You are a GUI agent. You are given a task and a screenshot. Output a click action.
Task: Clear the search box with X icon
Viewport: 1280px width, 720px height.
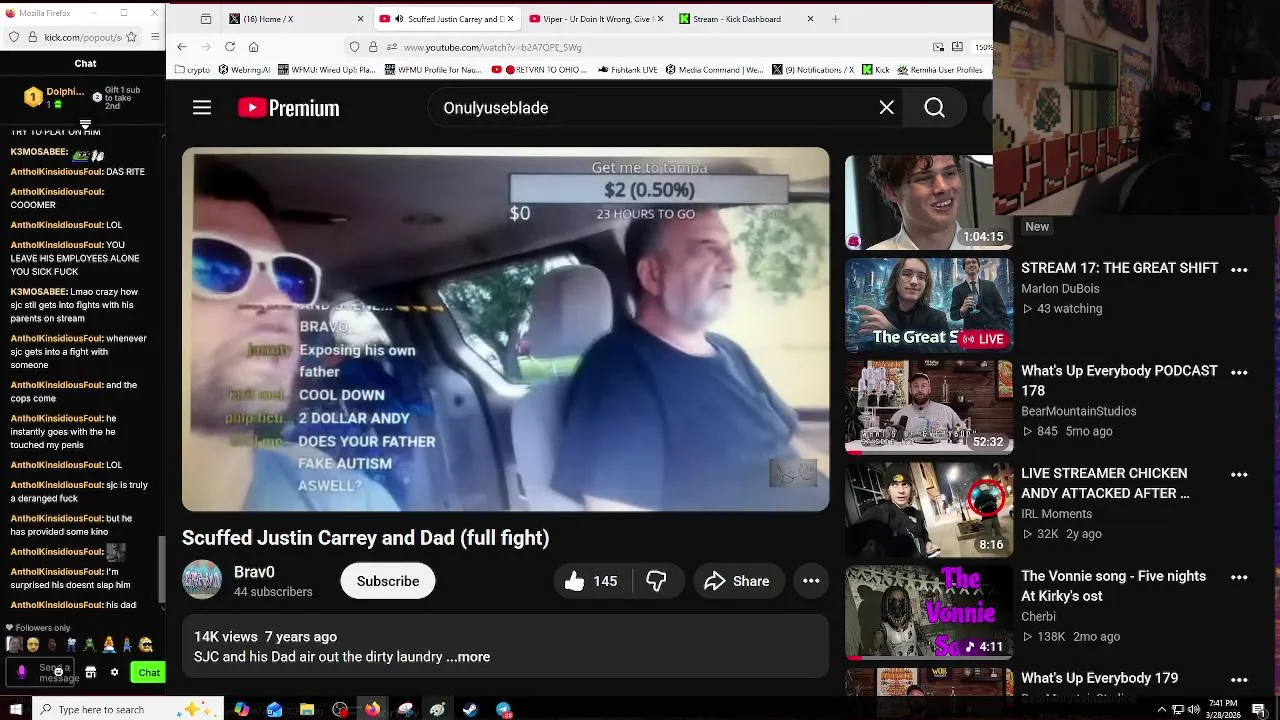(886, 108)
